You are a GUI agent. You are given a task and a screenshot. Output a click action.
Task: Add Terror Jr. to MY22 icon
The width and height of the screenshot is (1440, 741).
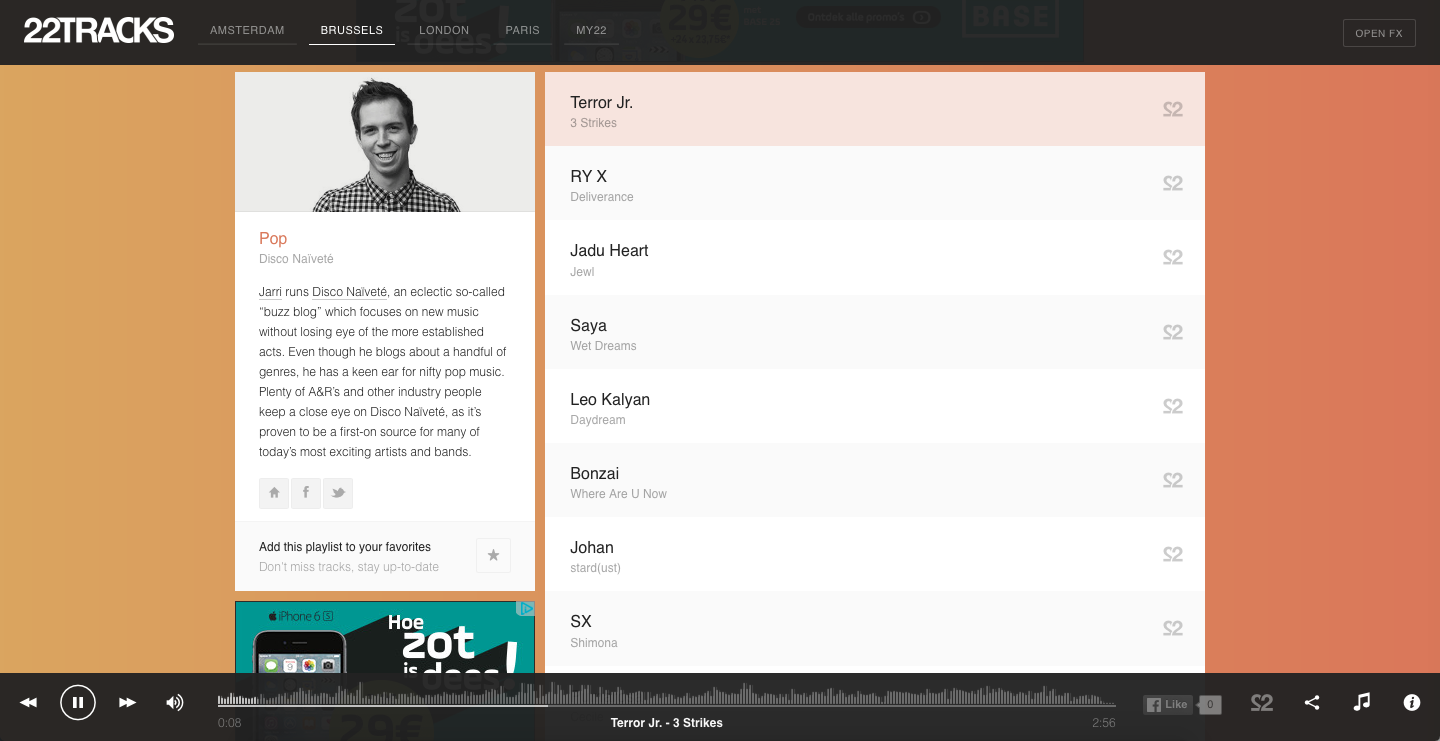1173,109
